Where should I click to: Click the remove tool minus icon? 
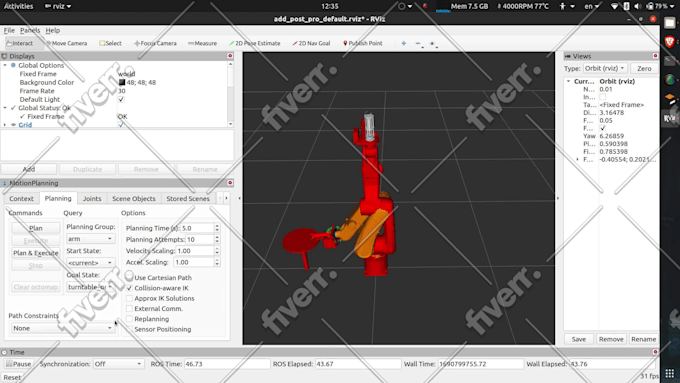click(x=418, y=43)
